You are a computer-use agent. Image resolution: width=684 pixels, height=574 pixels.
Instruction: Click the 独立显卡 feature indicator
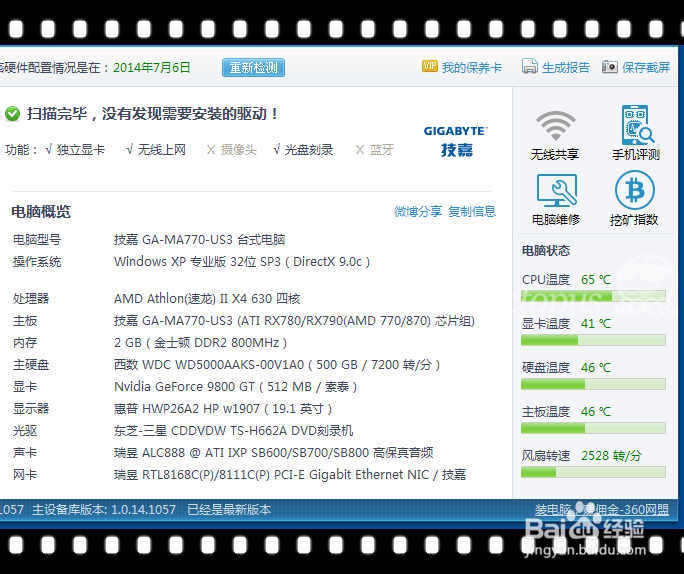click(75, 150)
